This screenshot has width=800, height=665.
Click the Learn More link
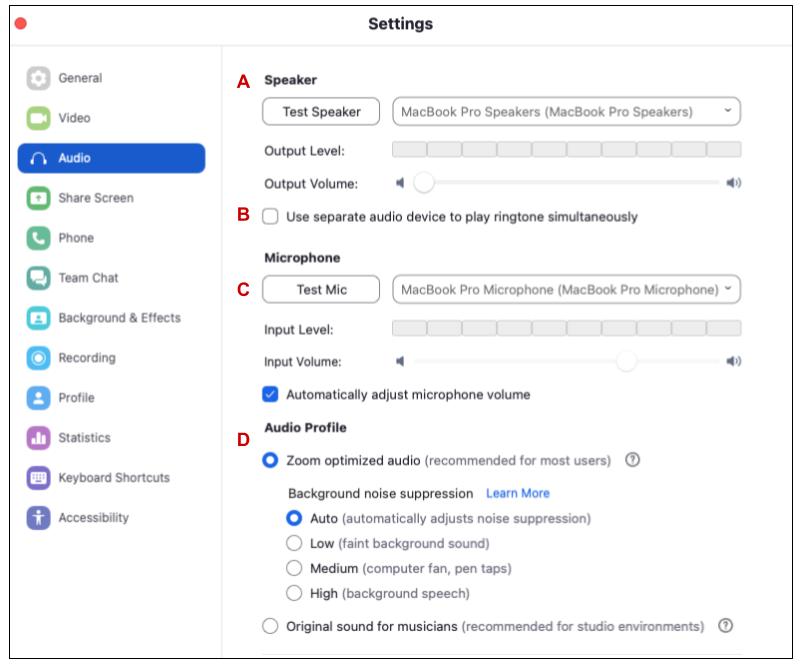[x=517, y=493]
